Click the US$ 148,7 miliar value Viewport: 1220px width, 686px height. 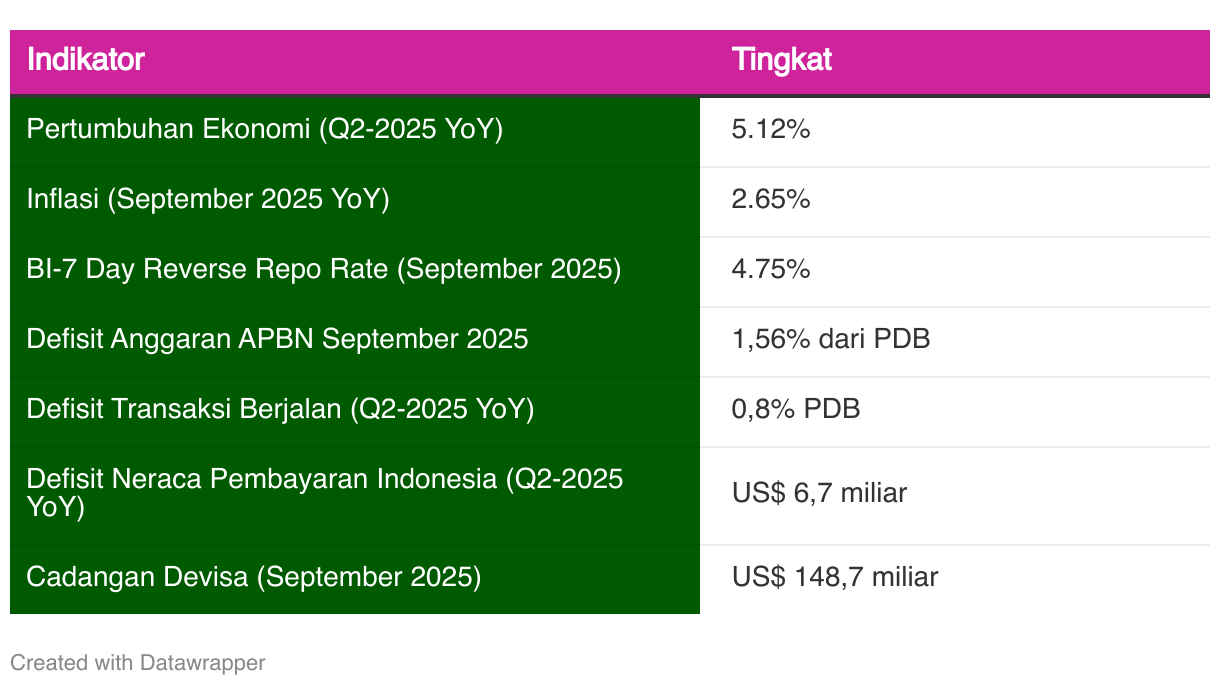834,577
